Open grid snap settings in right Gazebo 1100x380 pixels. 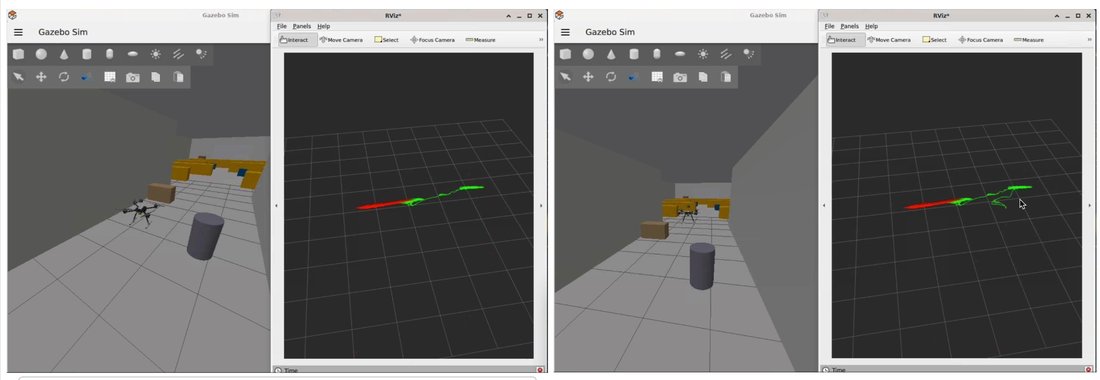click(x=657, y=77)
